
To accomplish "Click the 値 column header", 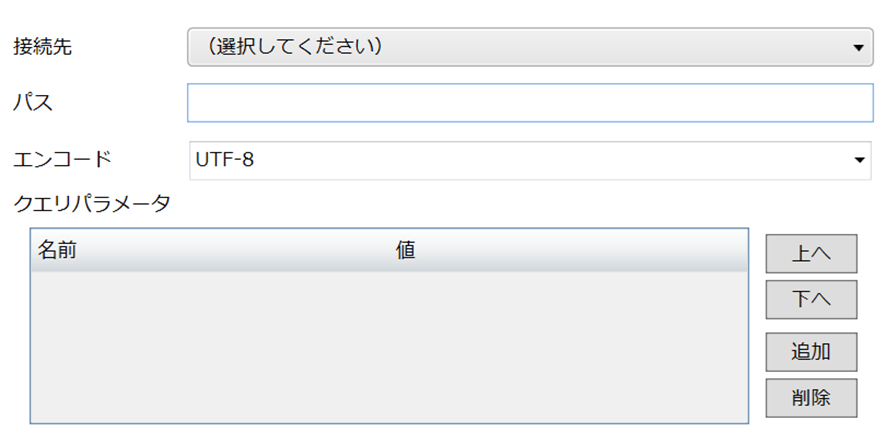I will [x=405, y=250].
